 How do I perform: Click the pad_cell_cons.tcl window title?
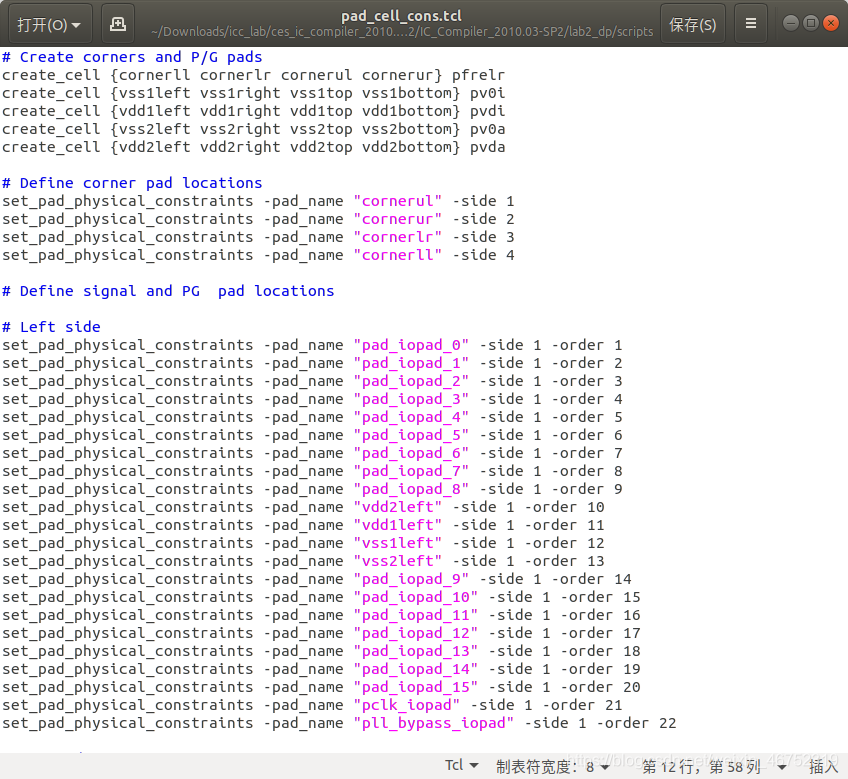point(401,16)
